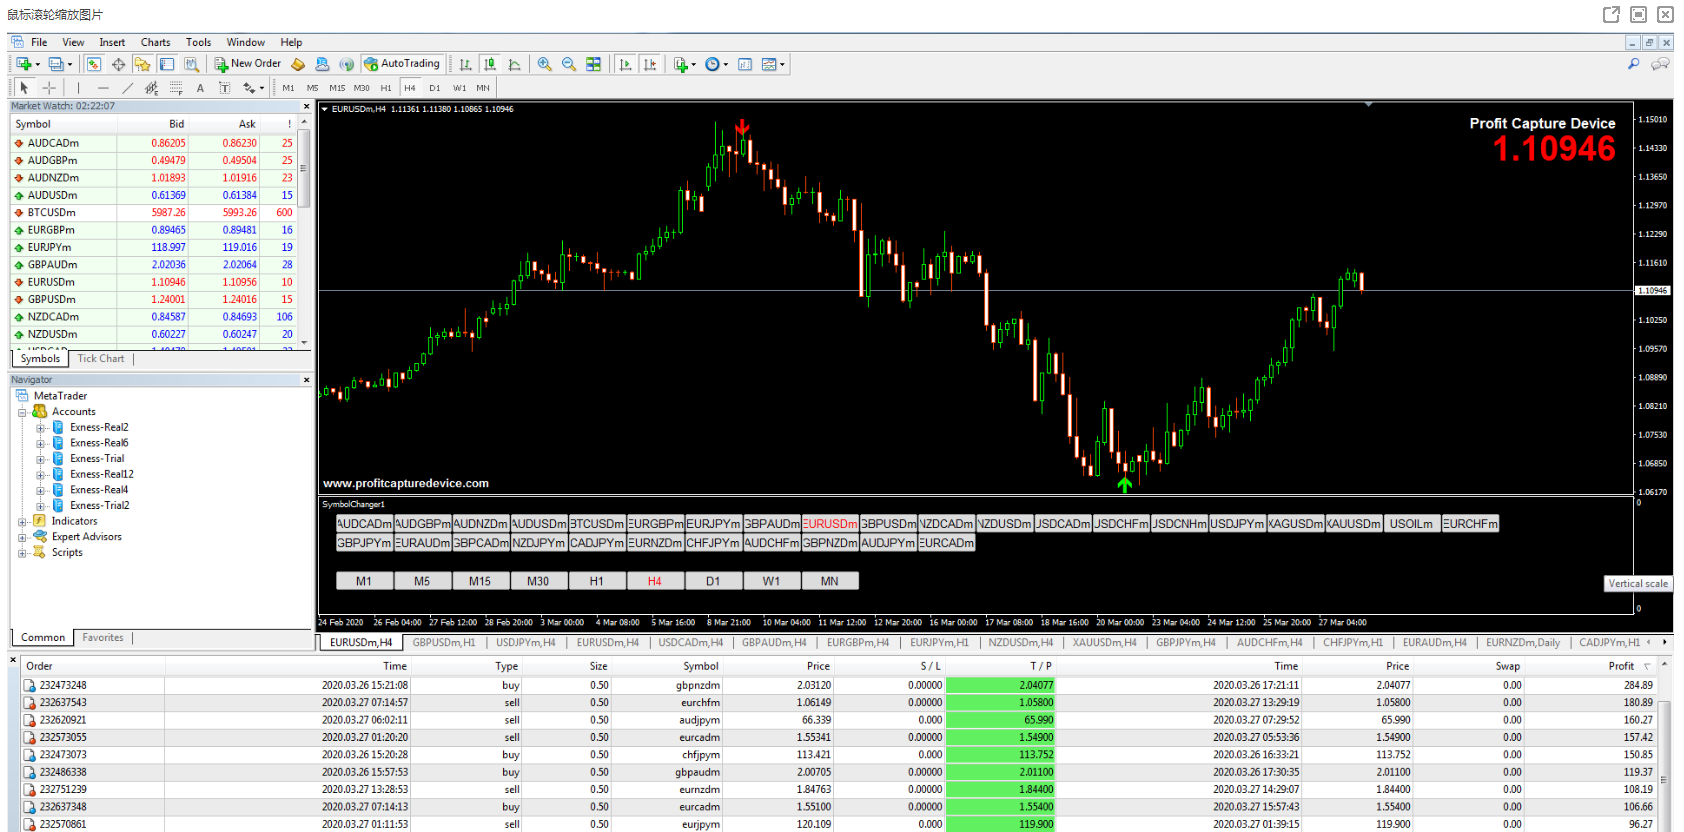This screenshot has width=1684, height=832.
Task: Expand the Exness-Trial account node
Action: point(41,459)
